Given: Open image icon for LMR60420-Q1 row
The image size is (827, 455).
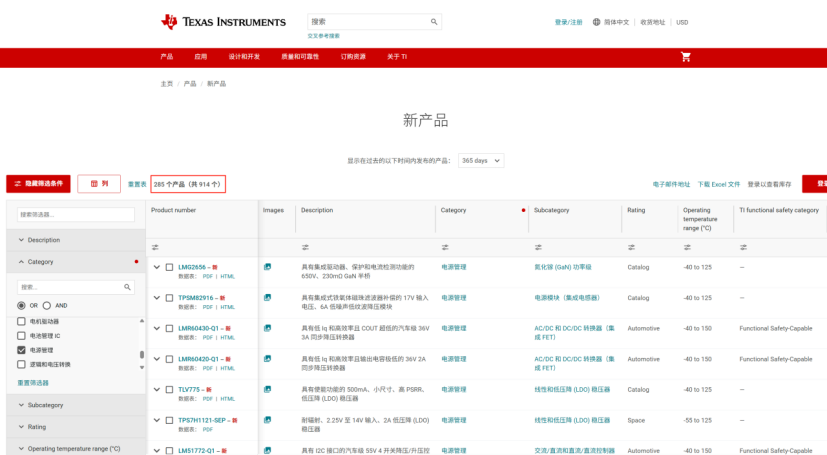Looking at the screenshot, I should coord(267,359).
